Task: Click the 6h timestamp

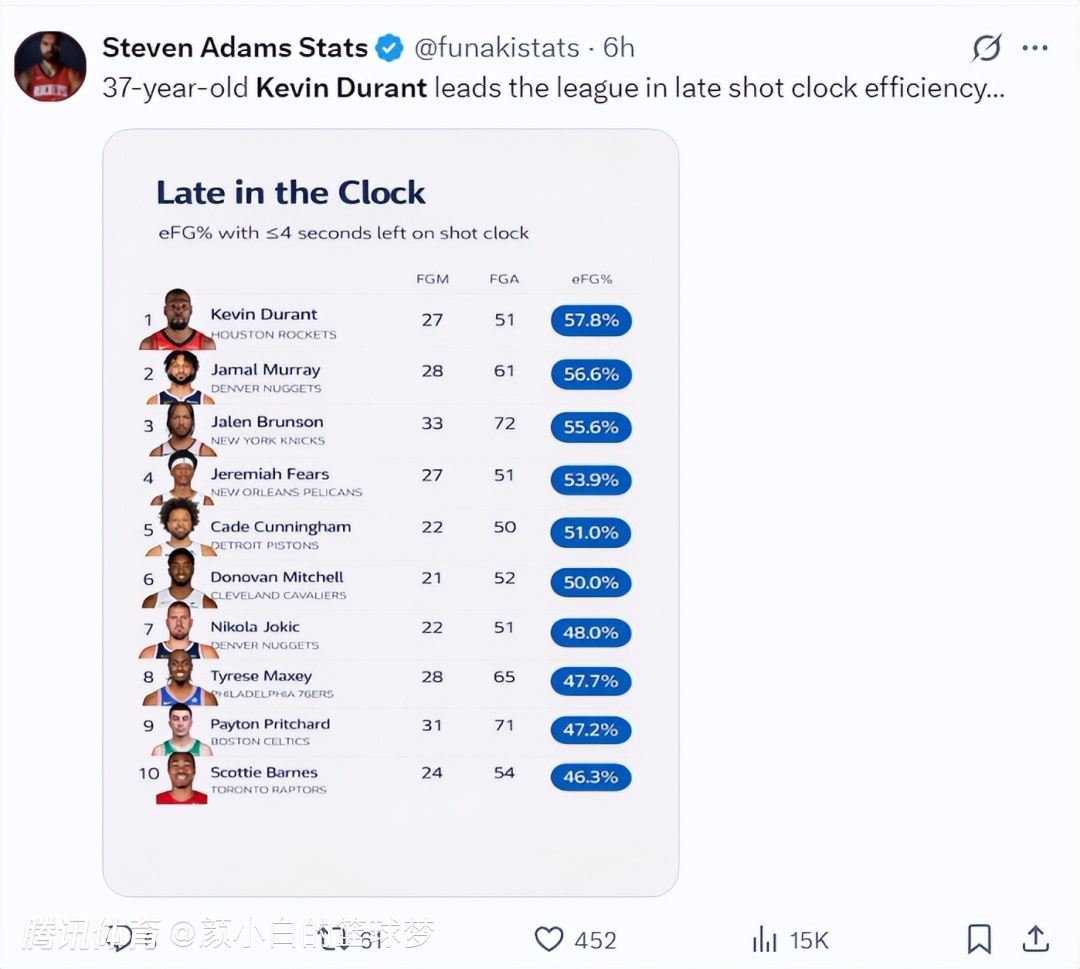Action: point(619,48)
